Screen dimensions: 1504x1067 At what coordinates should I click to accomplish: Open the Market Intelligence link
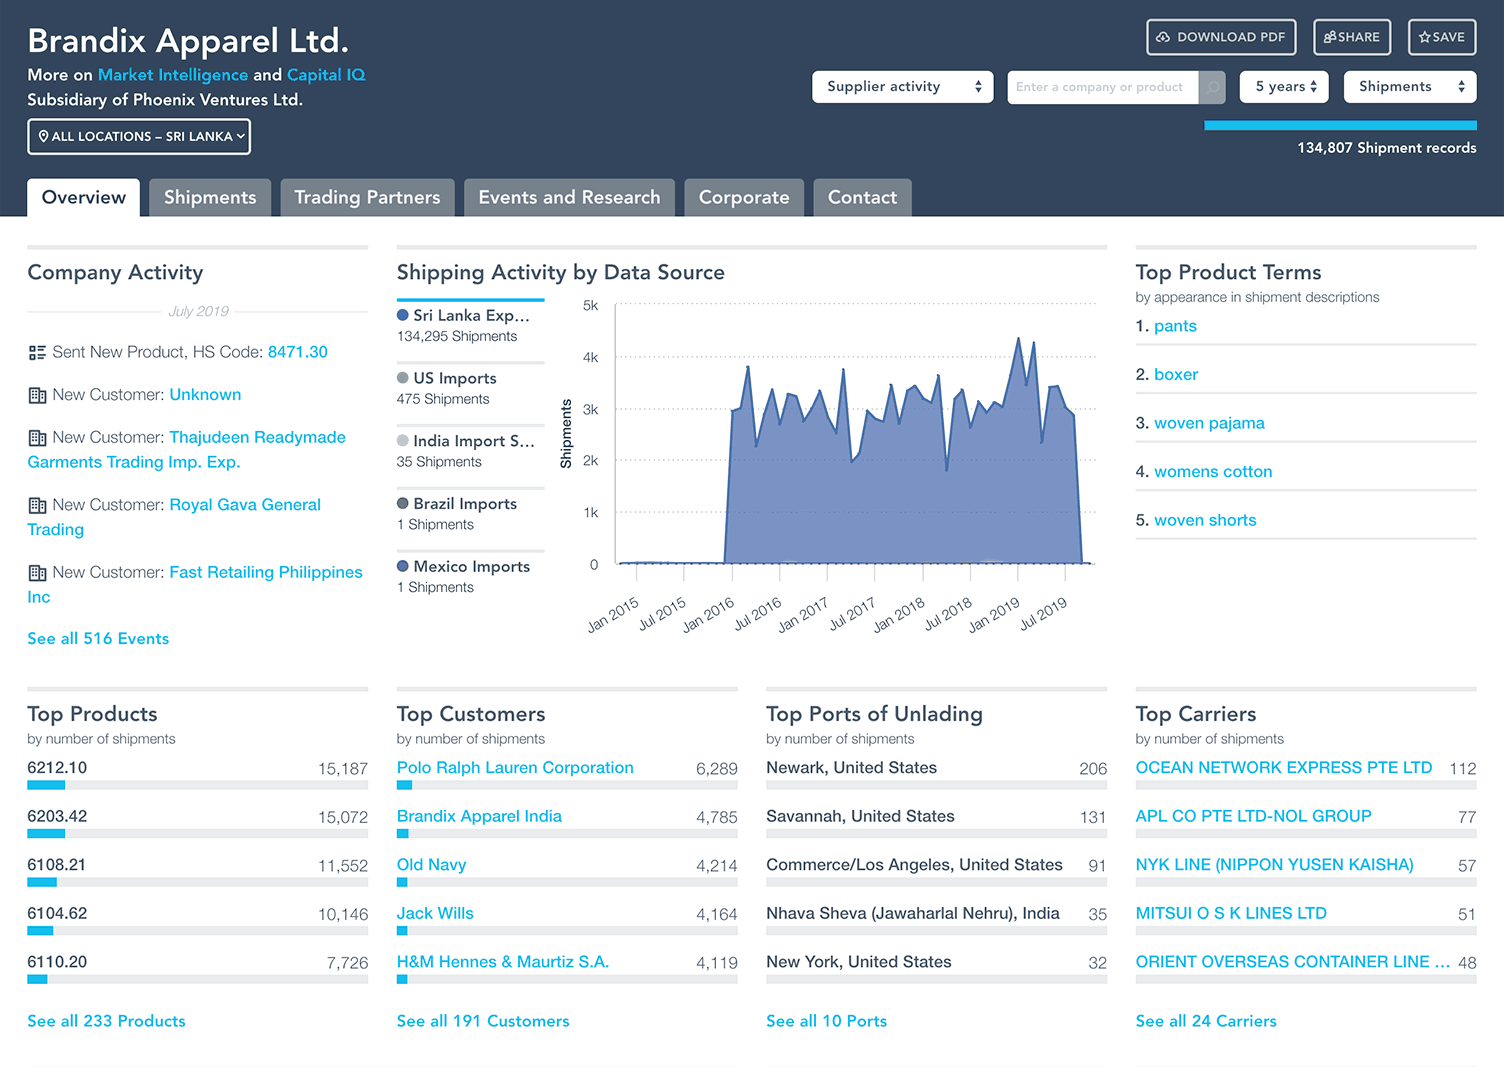tap(173, 75)
